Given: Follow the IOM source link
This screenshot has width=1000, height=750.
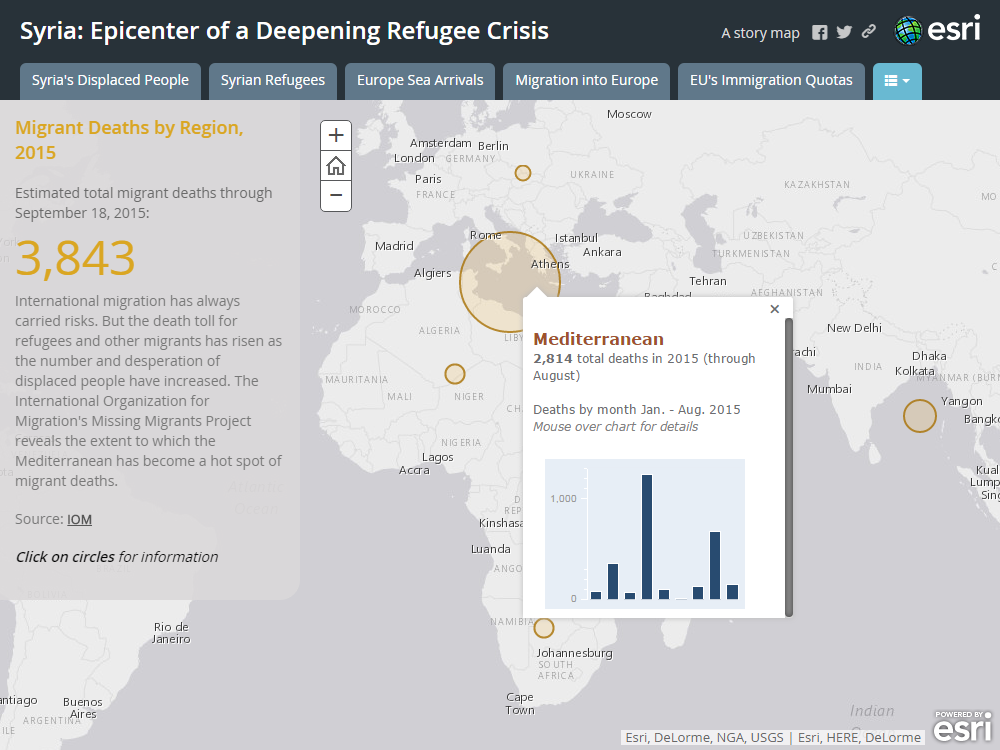Looking at the screenshot, I should click(79, 519).
